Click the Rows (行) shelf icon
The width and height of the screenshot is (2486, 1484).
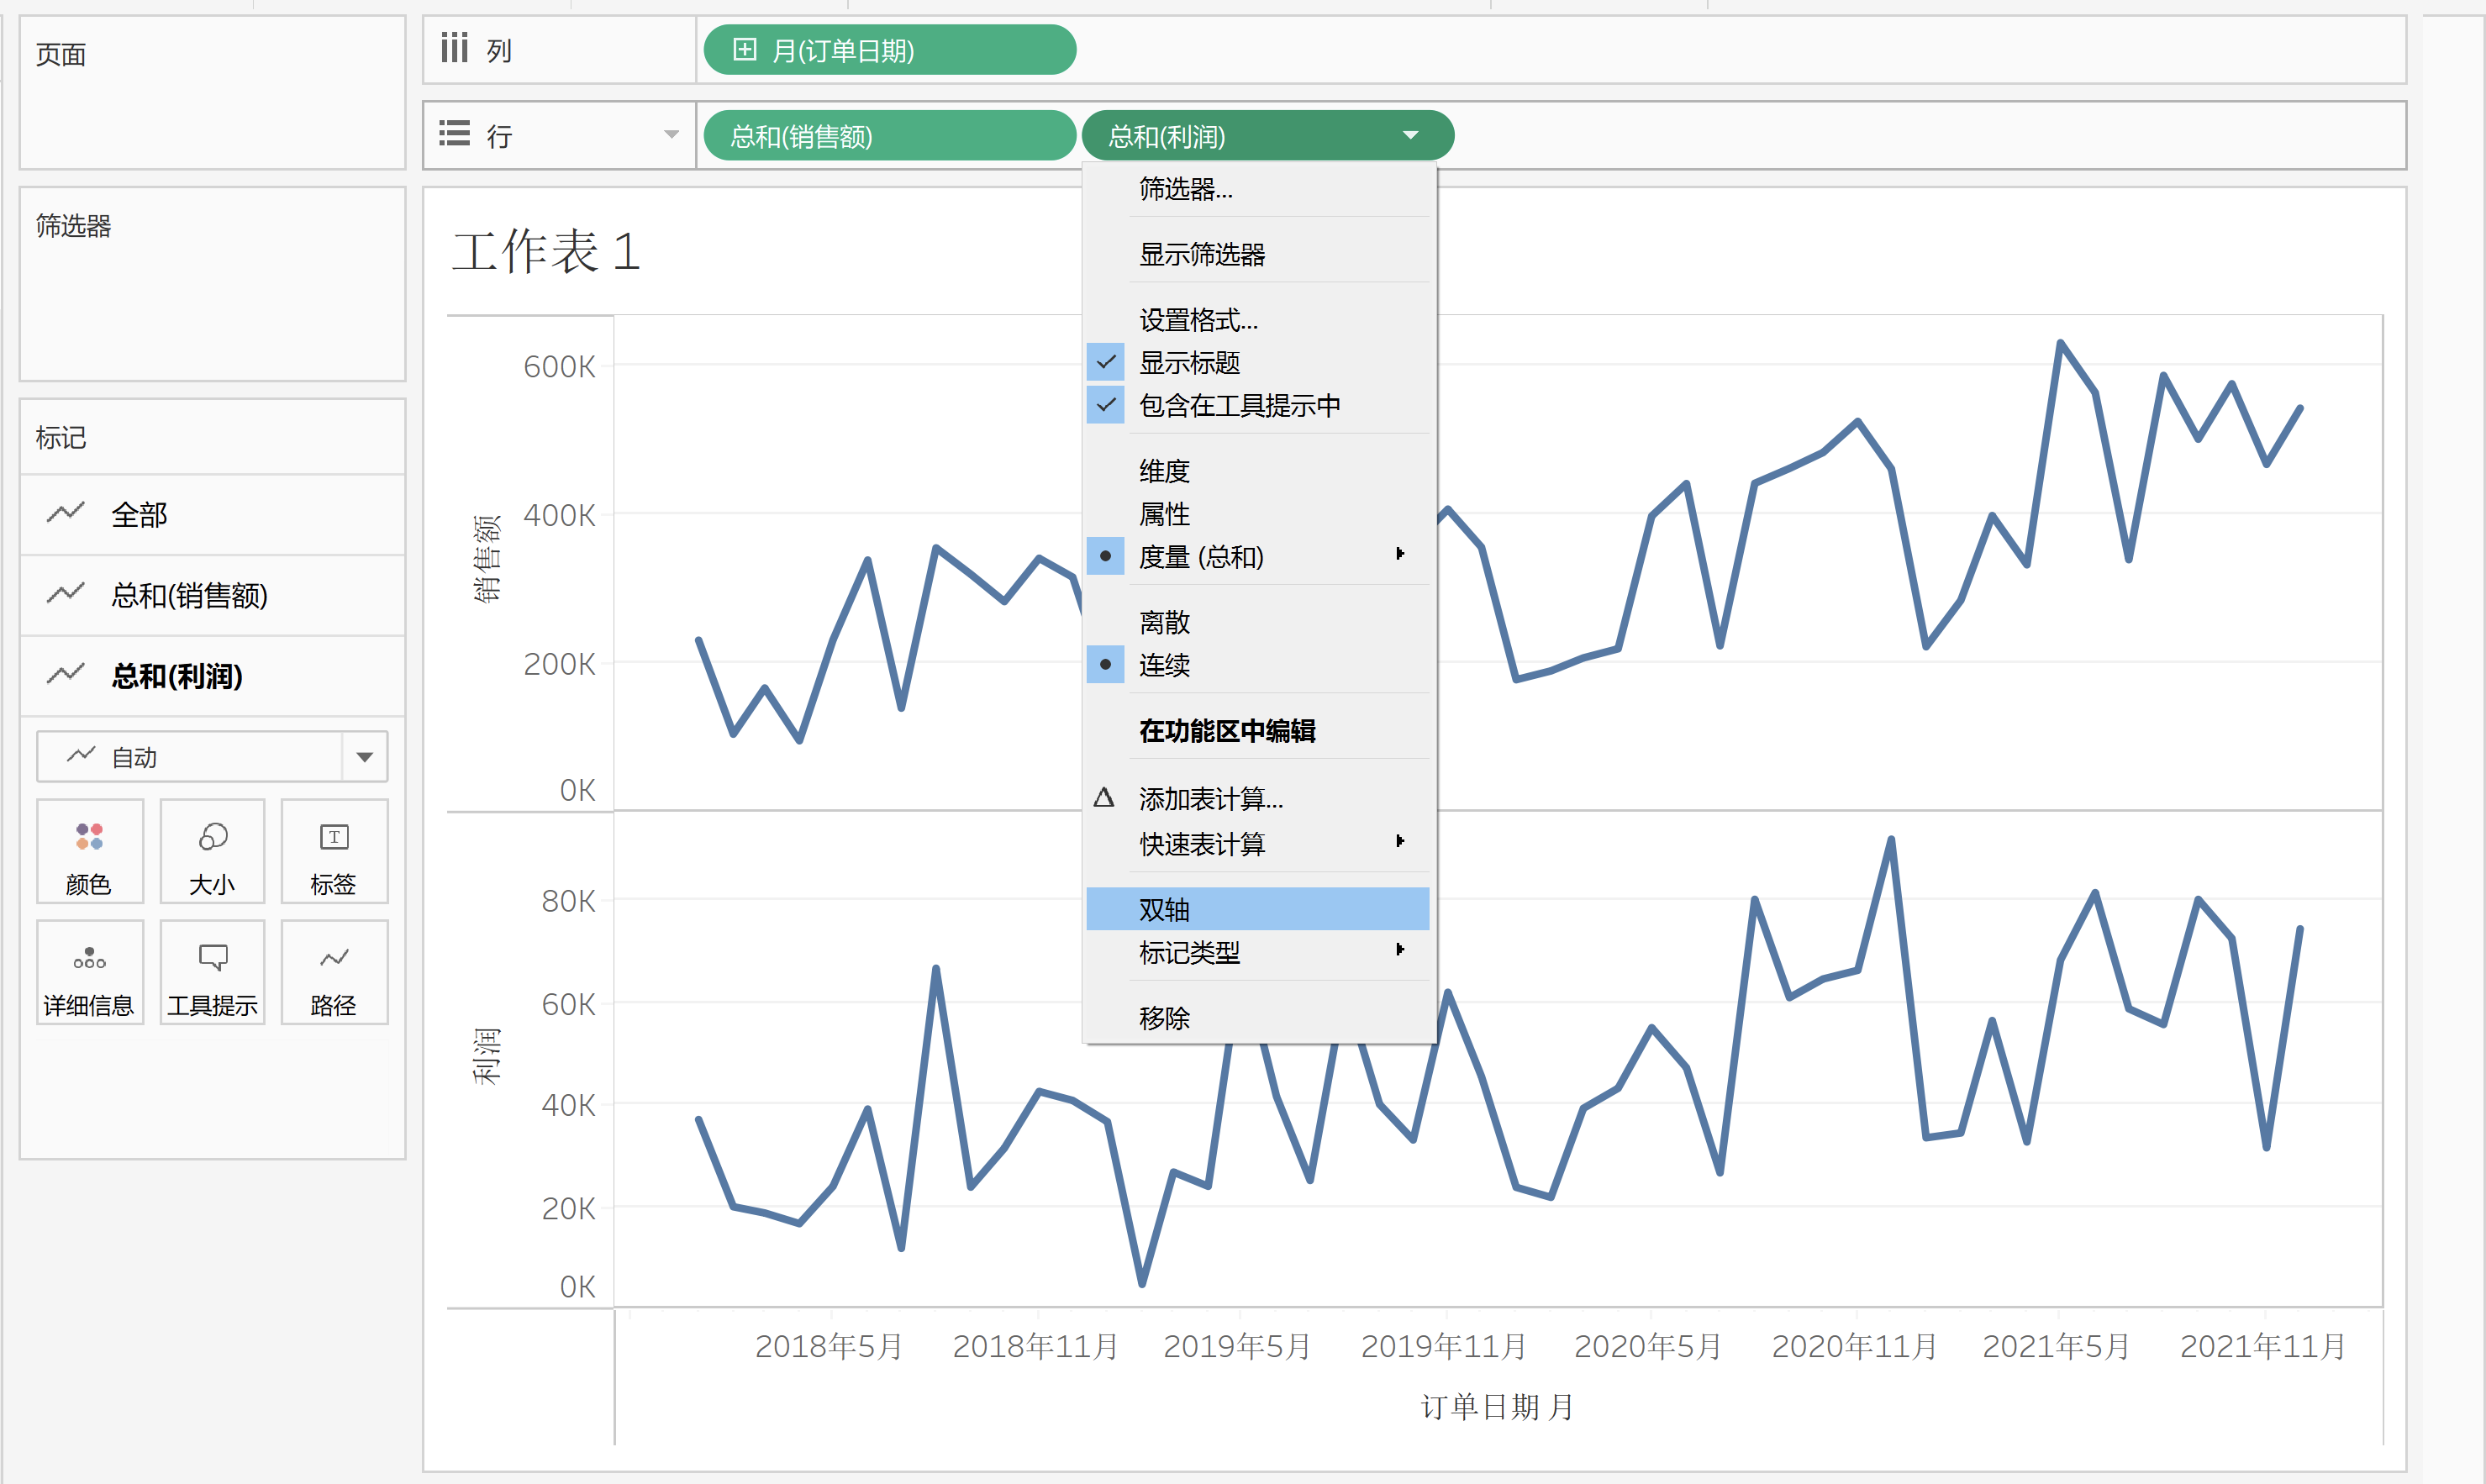[x=455, y=133]
